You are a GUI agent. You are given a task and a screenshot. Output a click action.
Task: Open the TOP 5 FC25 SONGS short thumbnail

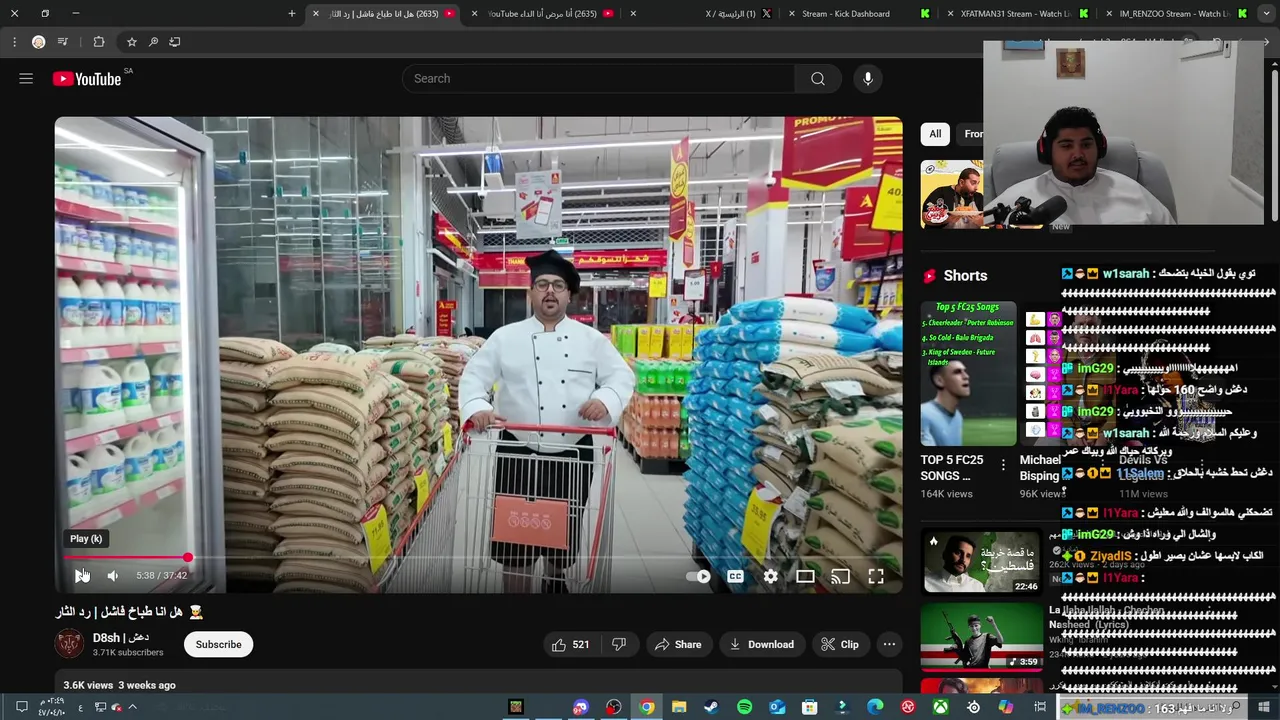pos(968,373)
